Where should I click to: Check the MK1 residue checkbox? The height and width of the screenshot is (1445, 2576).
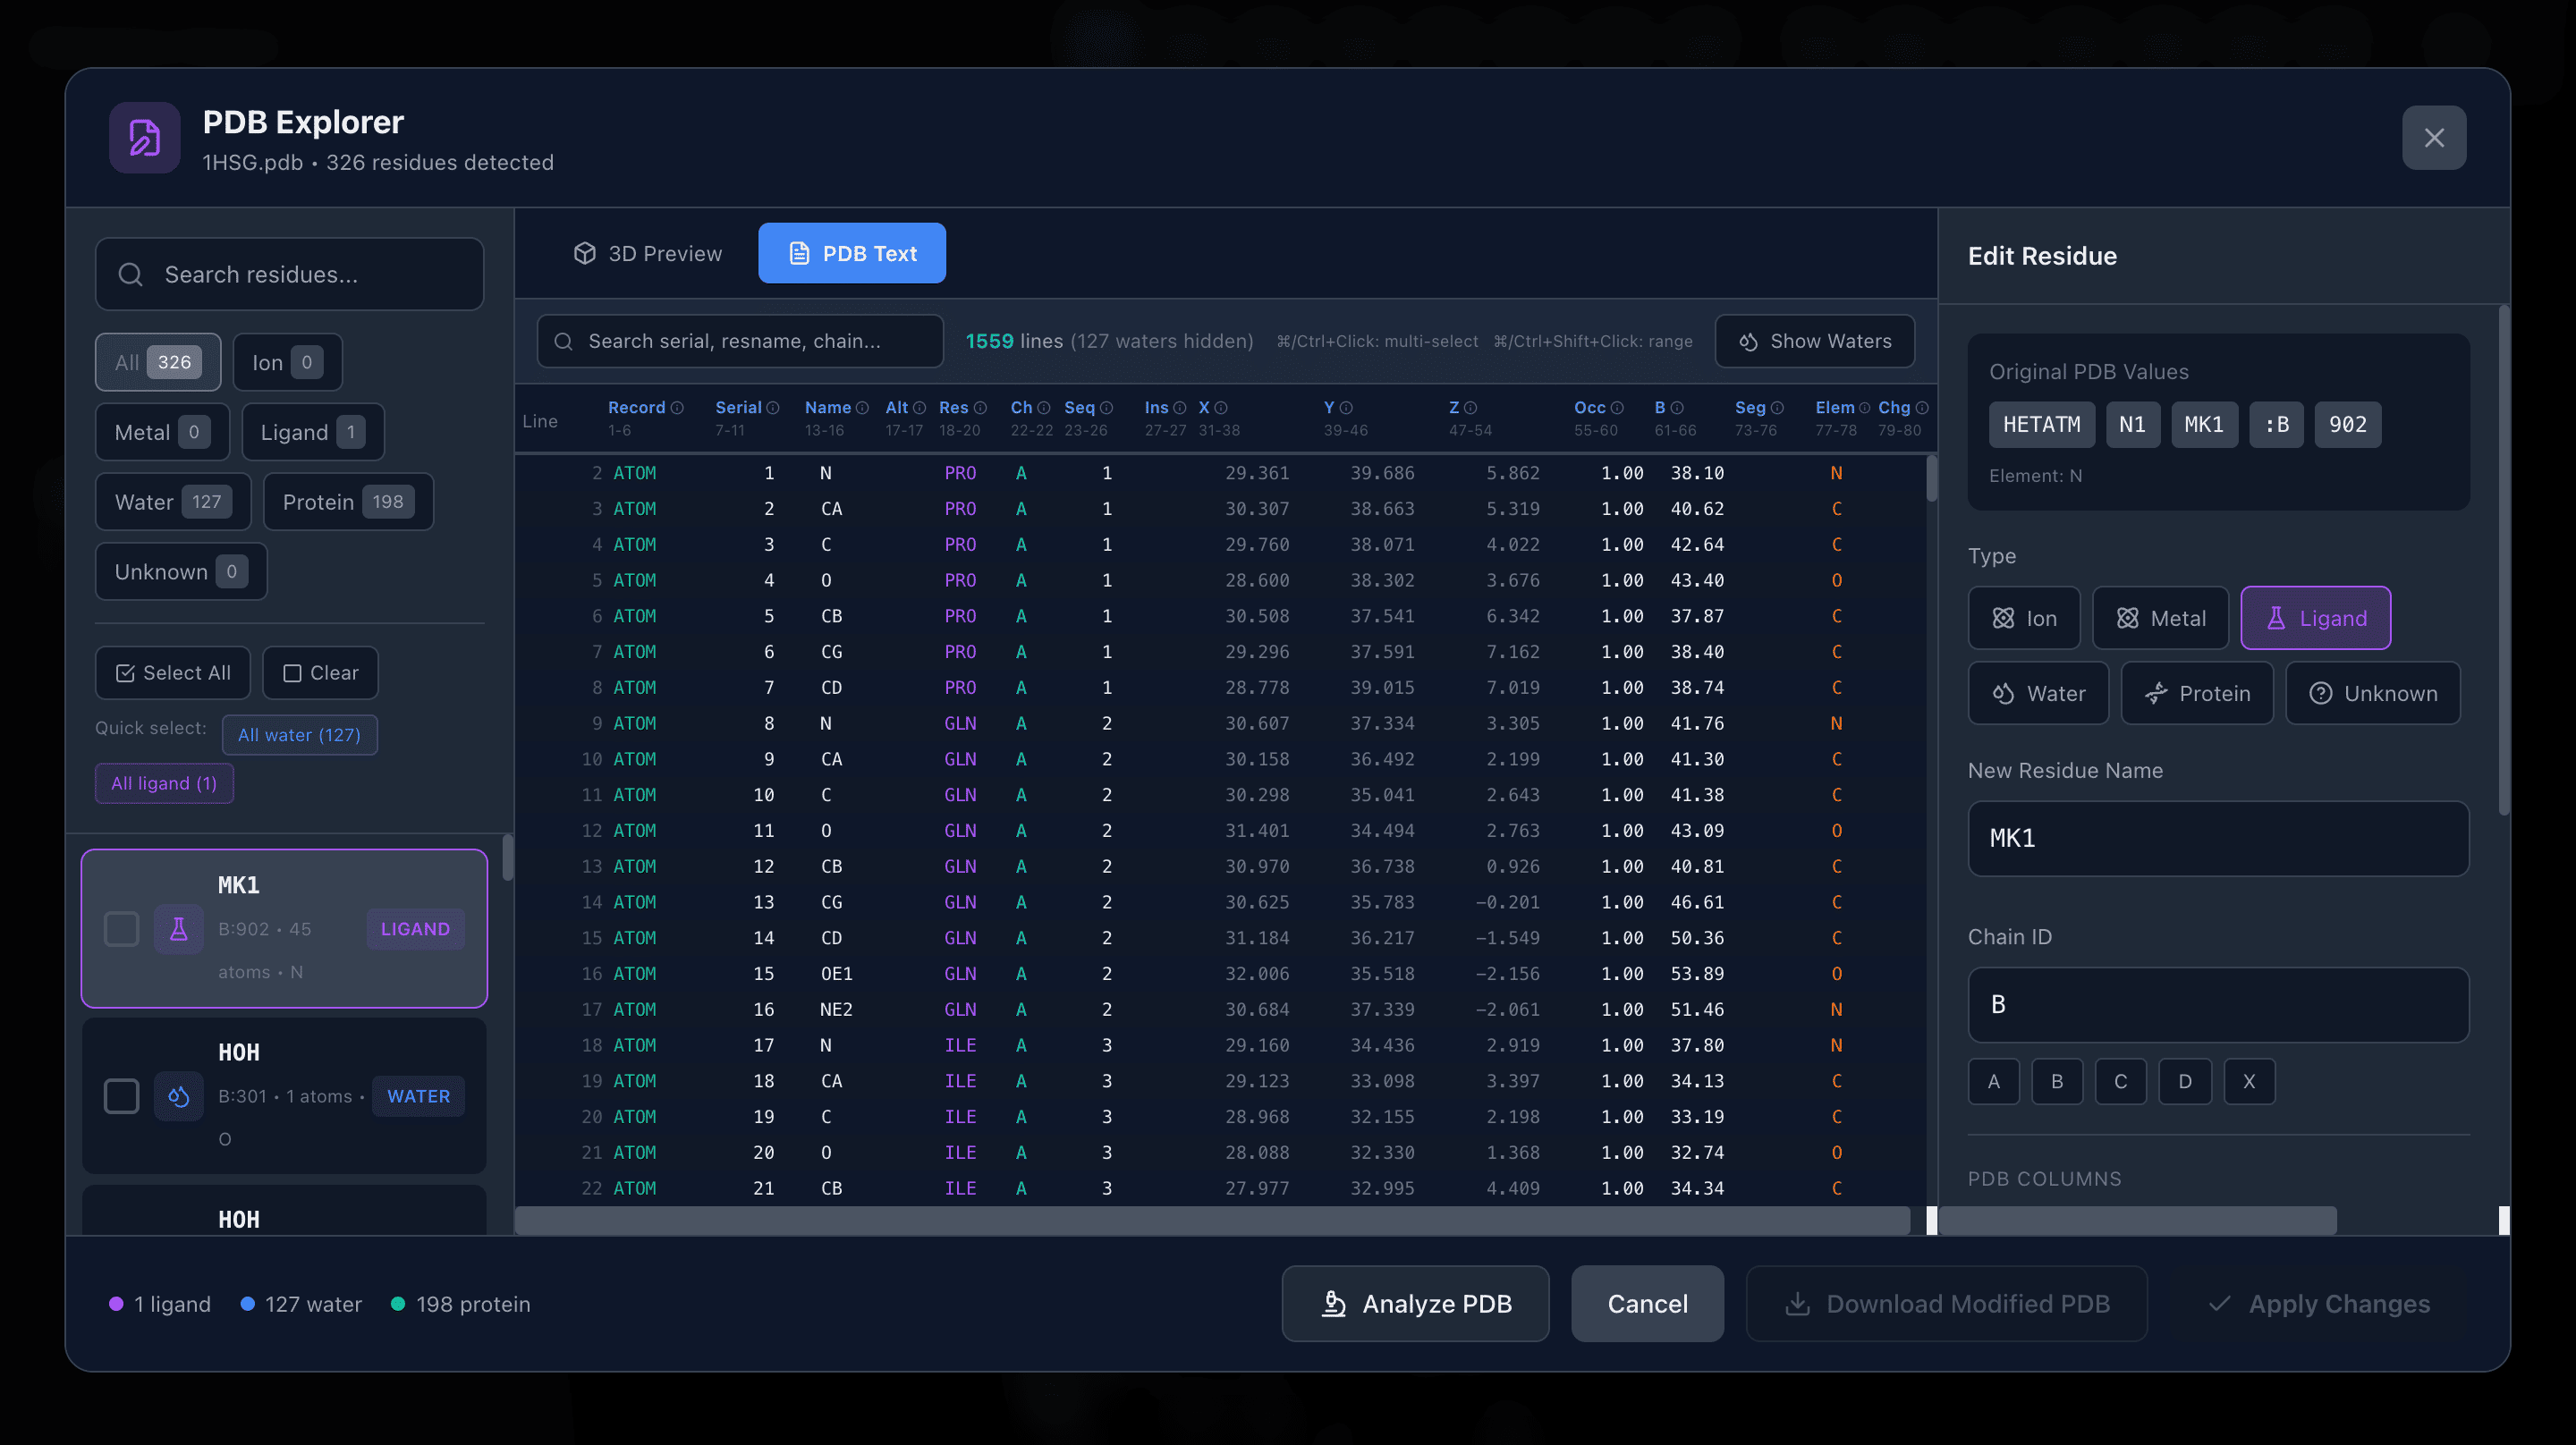coord(121,928)
